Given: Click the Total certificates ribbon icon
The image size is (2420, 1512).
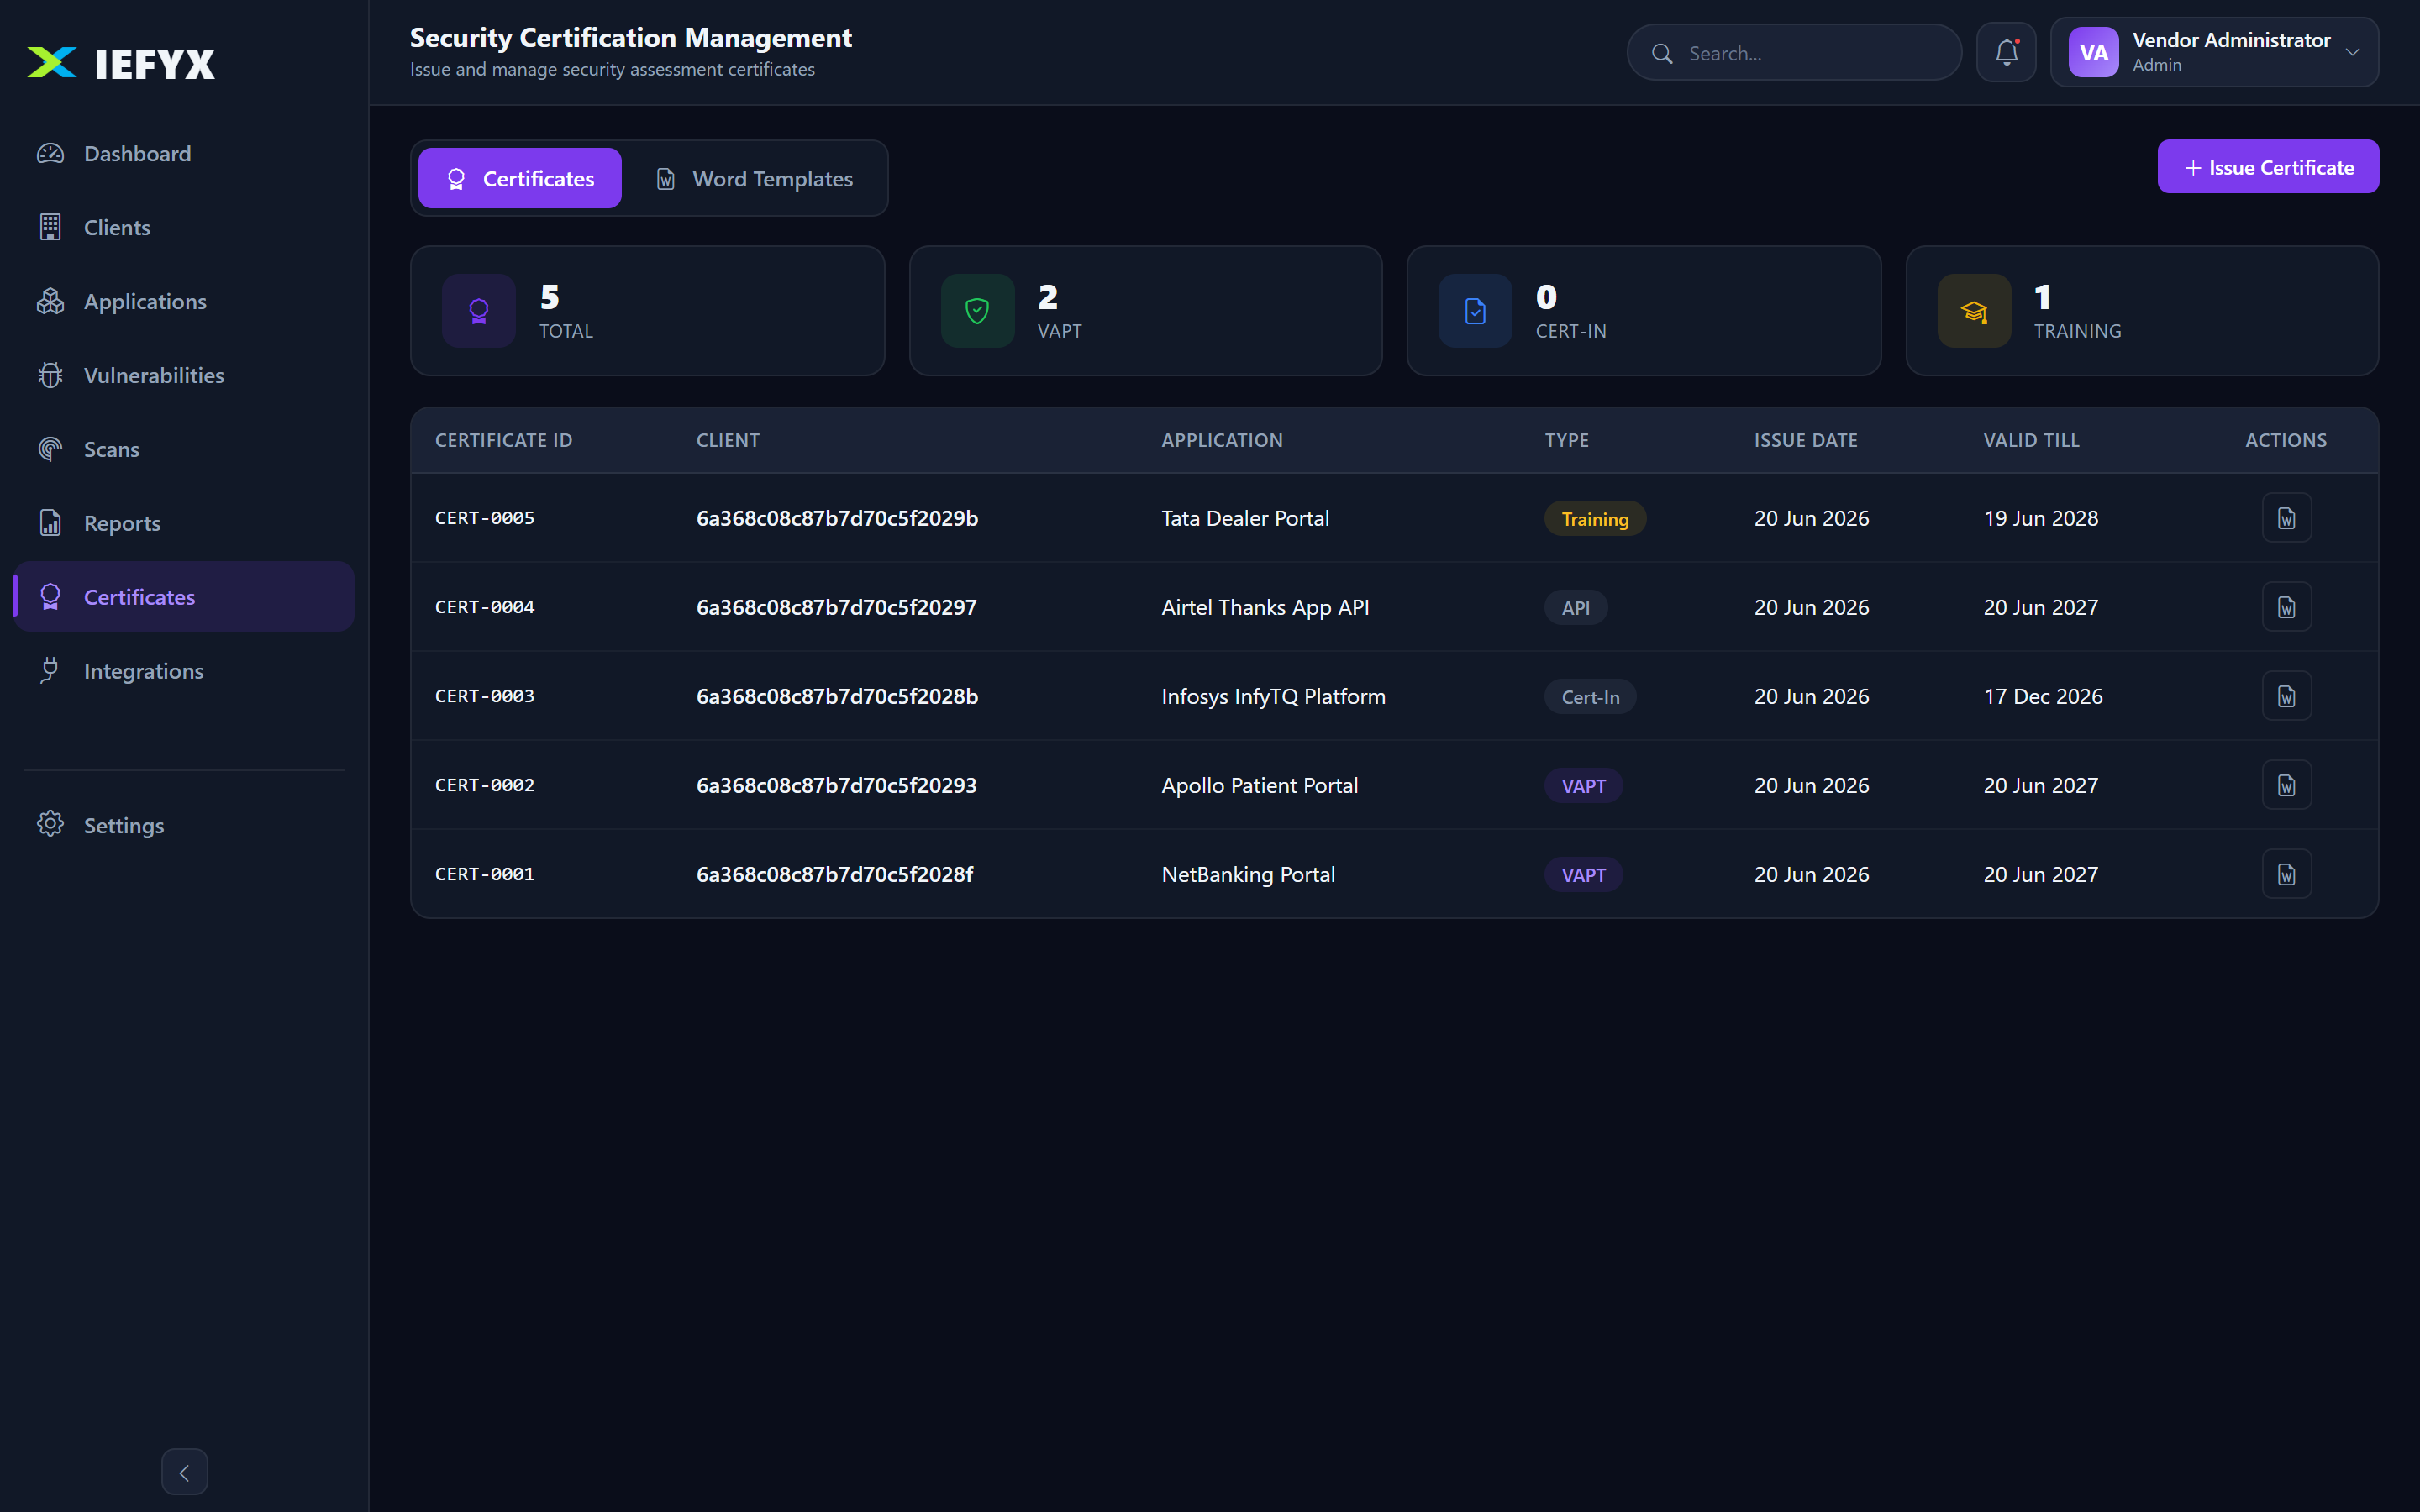Looking at the screenshot, I should coord(478,311).
